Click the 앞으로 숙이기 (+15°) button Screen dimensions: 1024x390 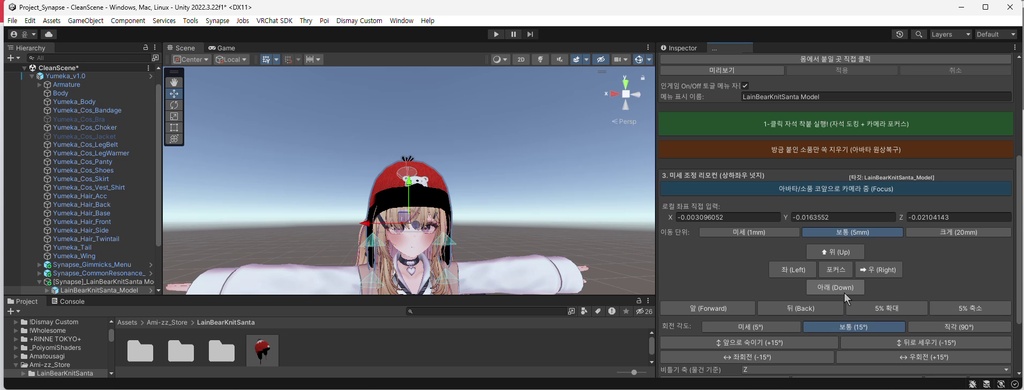click(x=749, y=342)
